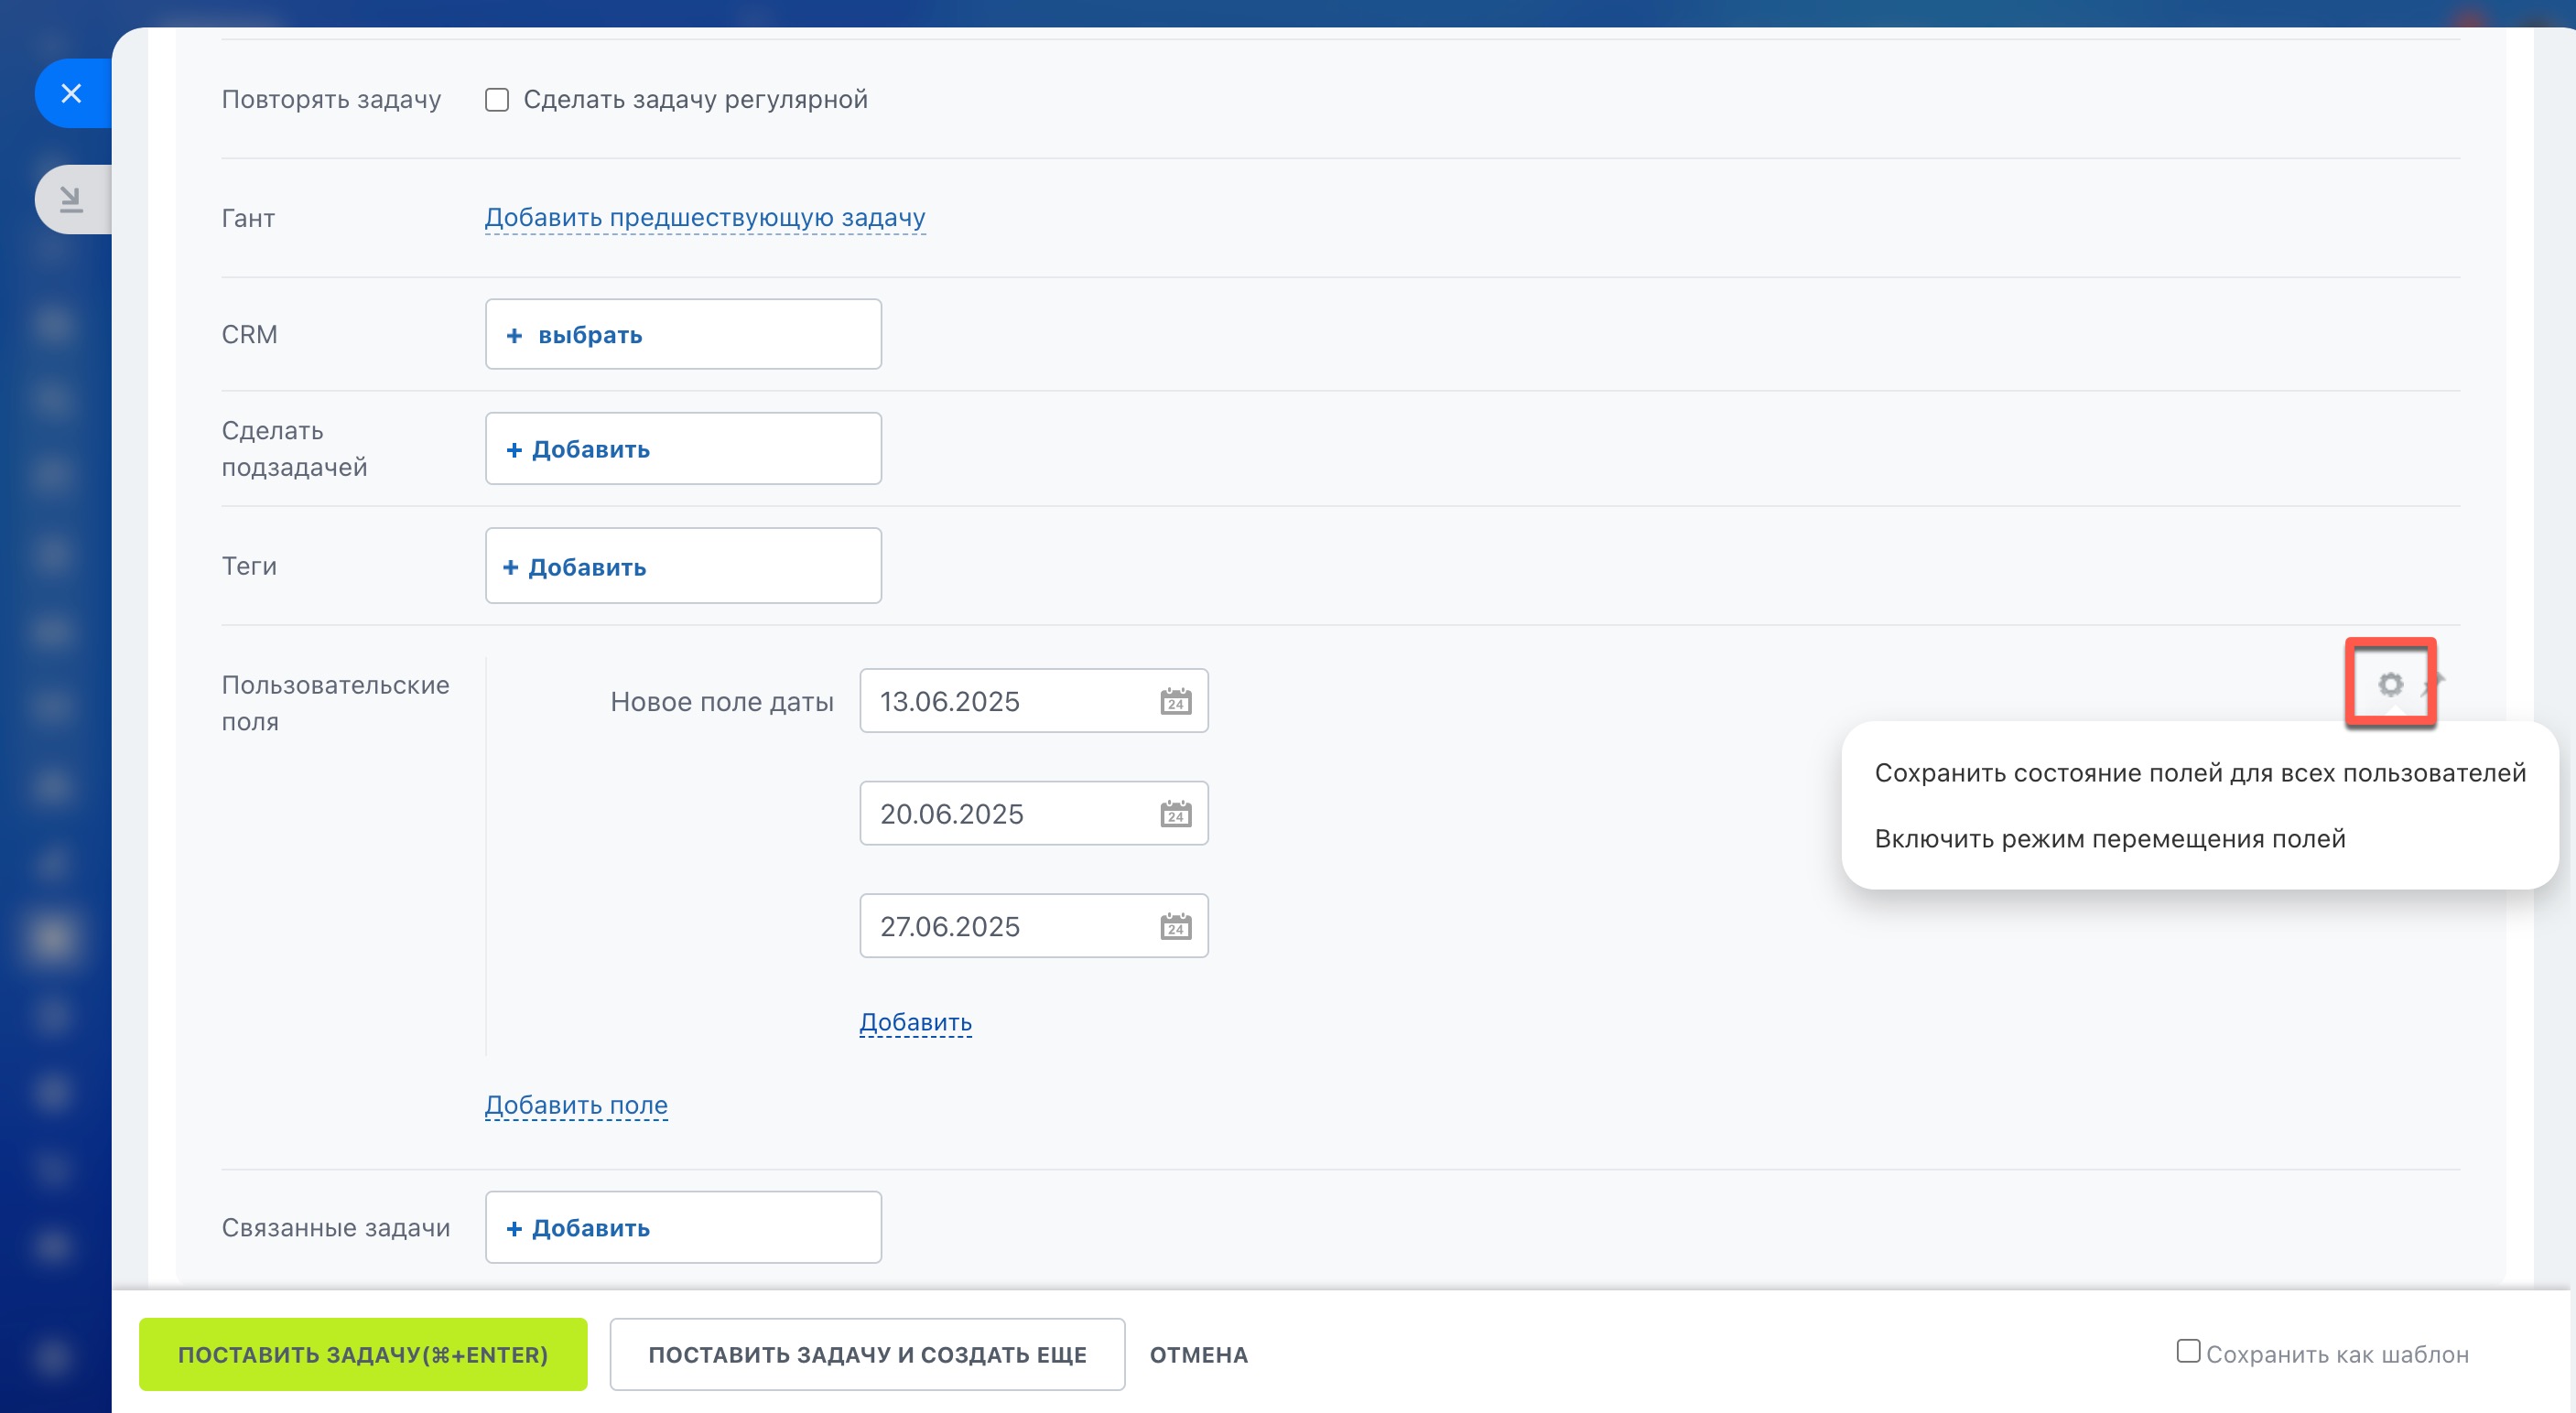Click the gray minimize arrow button under the close button

71,200
